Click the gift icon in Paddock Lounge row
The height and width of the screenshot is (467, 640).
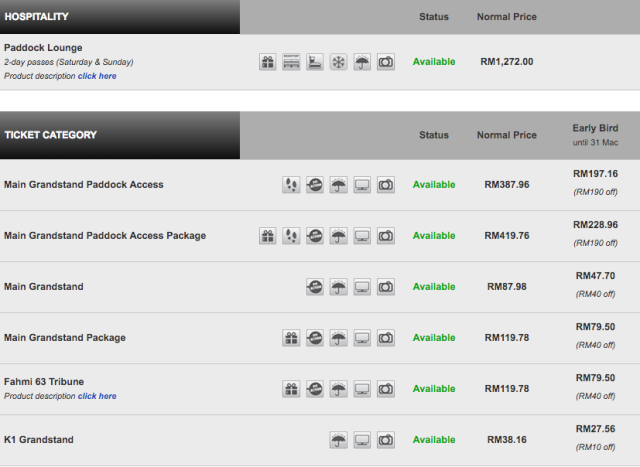point(268,62)
